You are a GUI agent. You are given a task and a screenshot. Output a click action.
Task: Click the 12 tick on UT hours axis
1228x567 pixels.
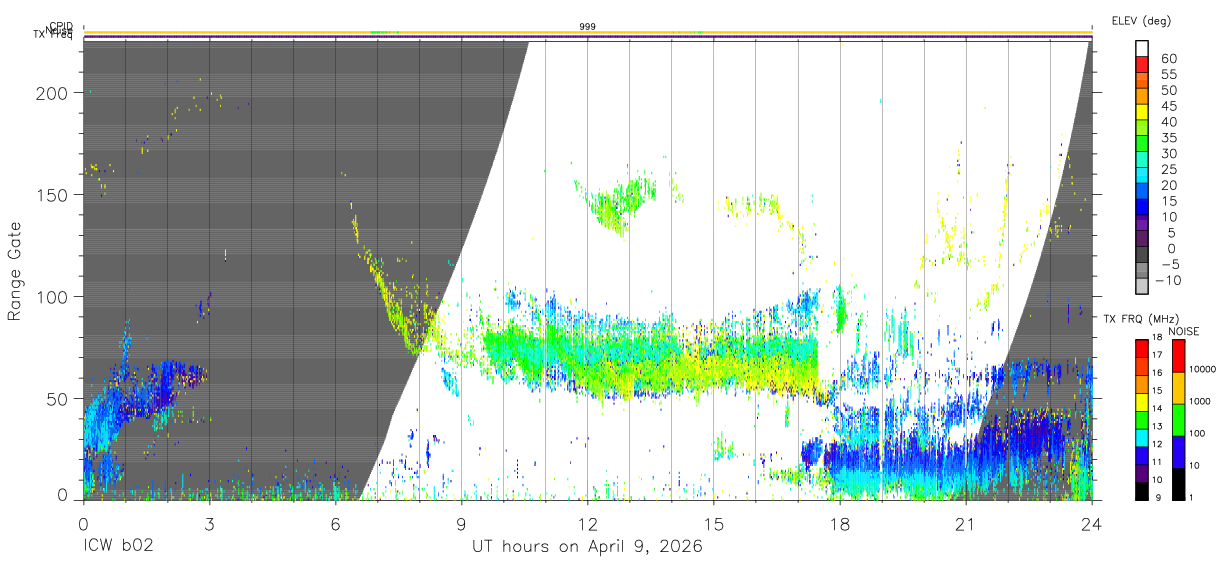587,523
